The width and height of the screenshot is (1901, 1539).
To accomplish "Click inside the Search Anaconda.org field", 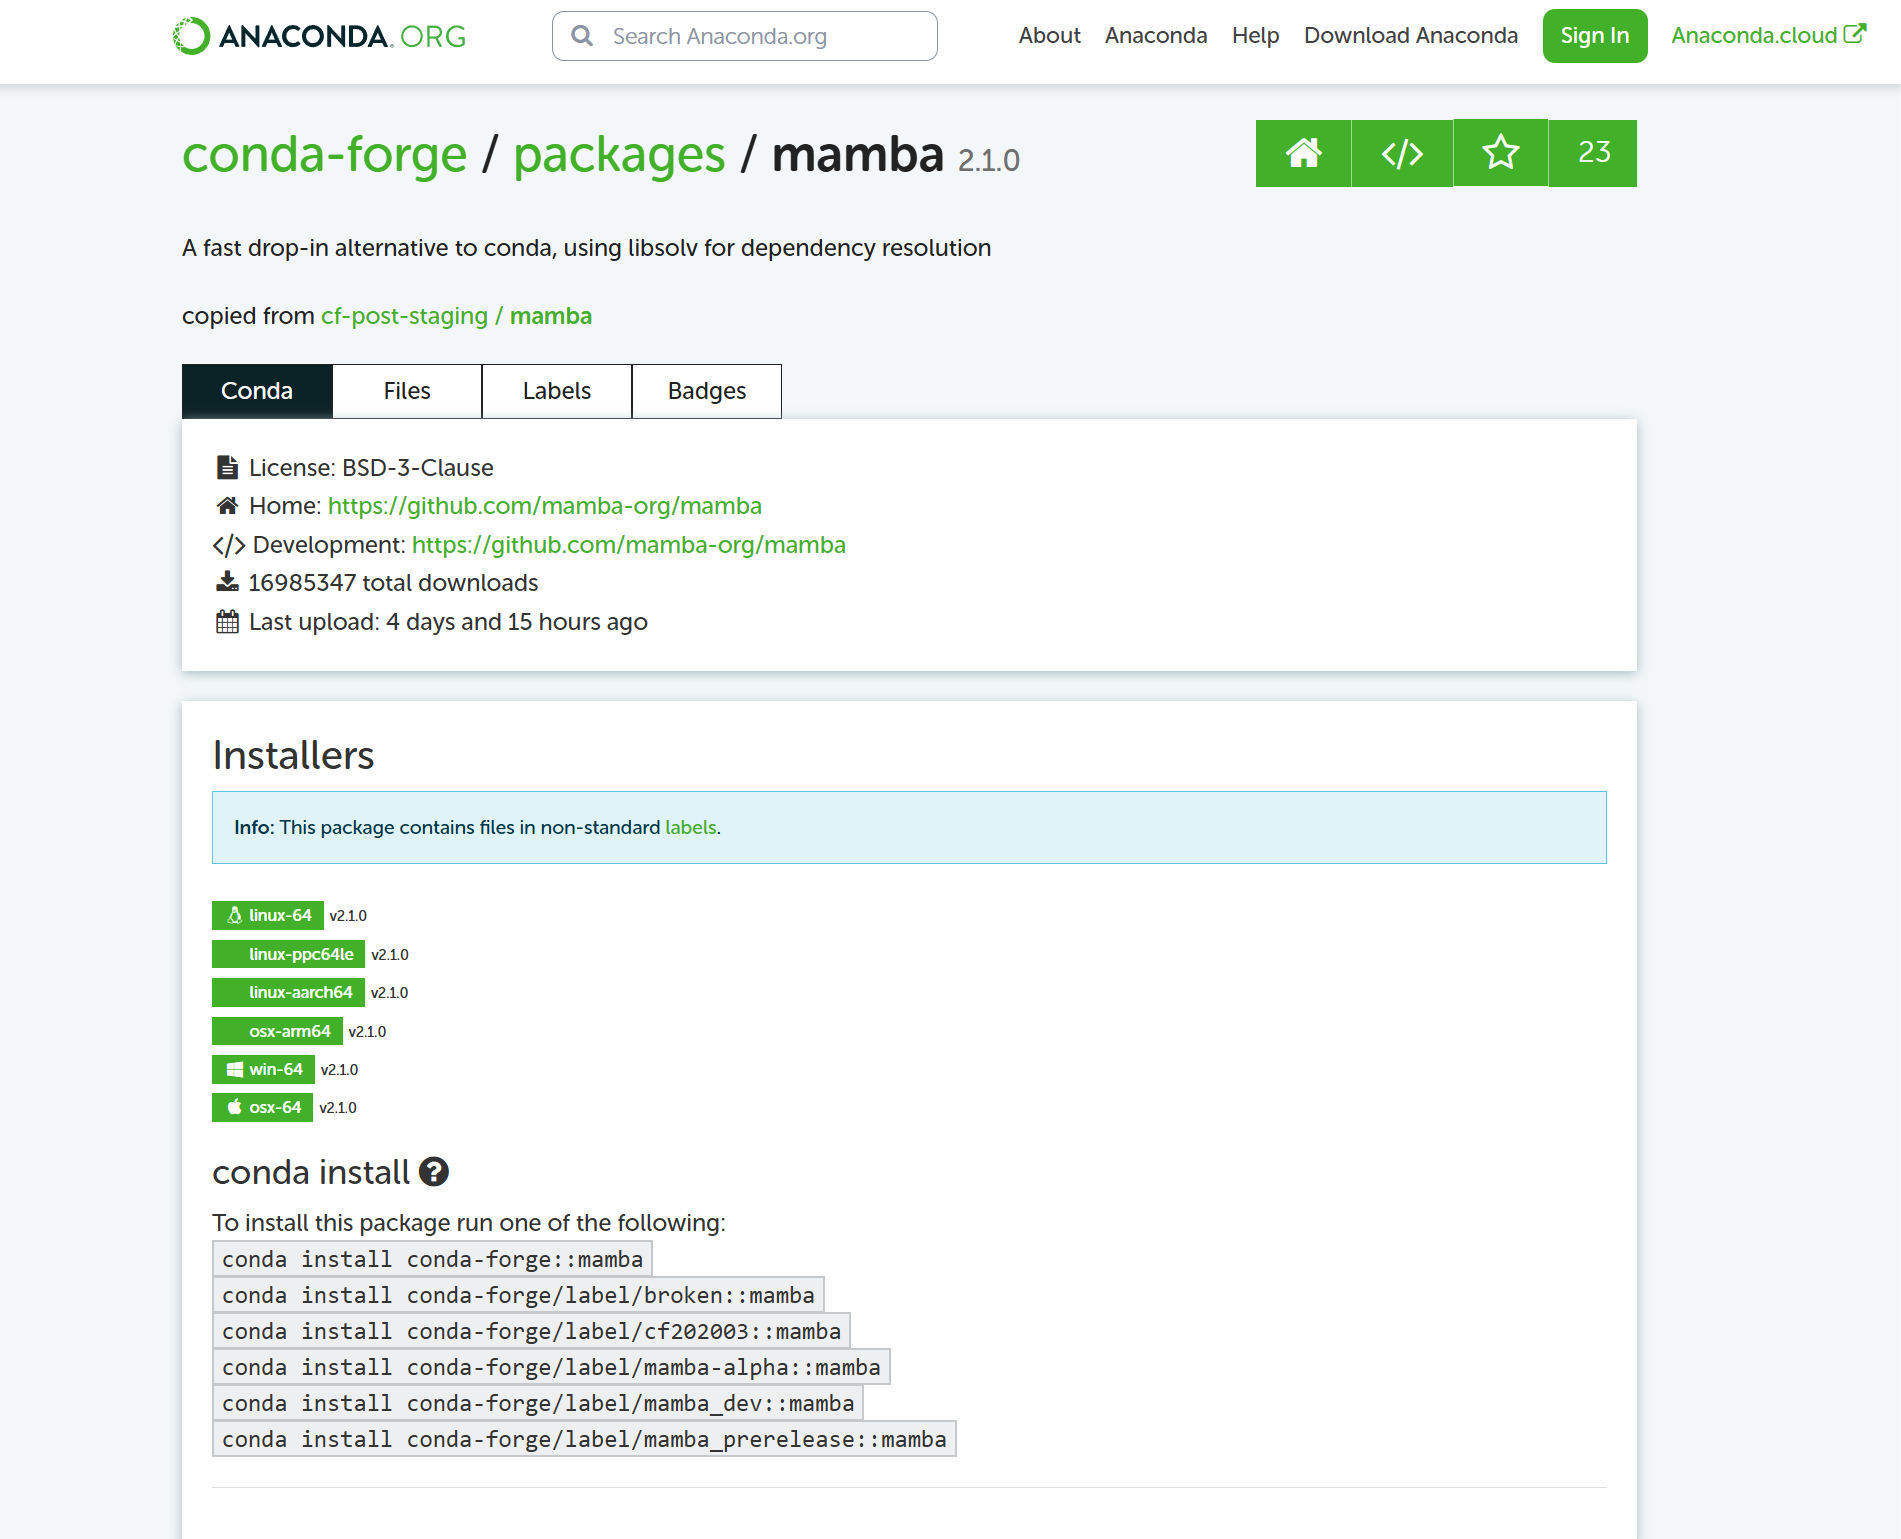I will click(x=745, y=35).
